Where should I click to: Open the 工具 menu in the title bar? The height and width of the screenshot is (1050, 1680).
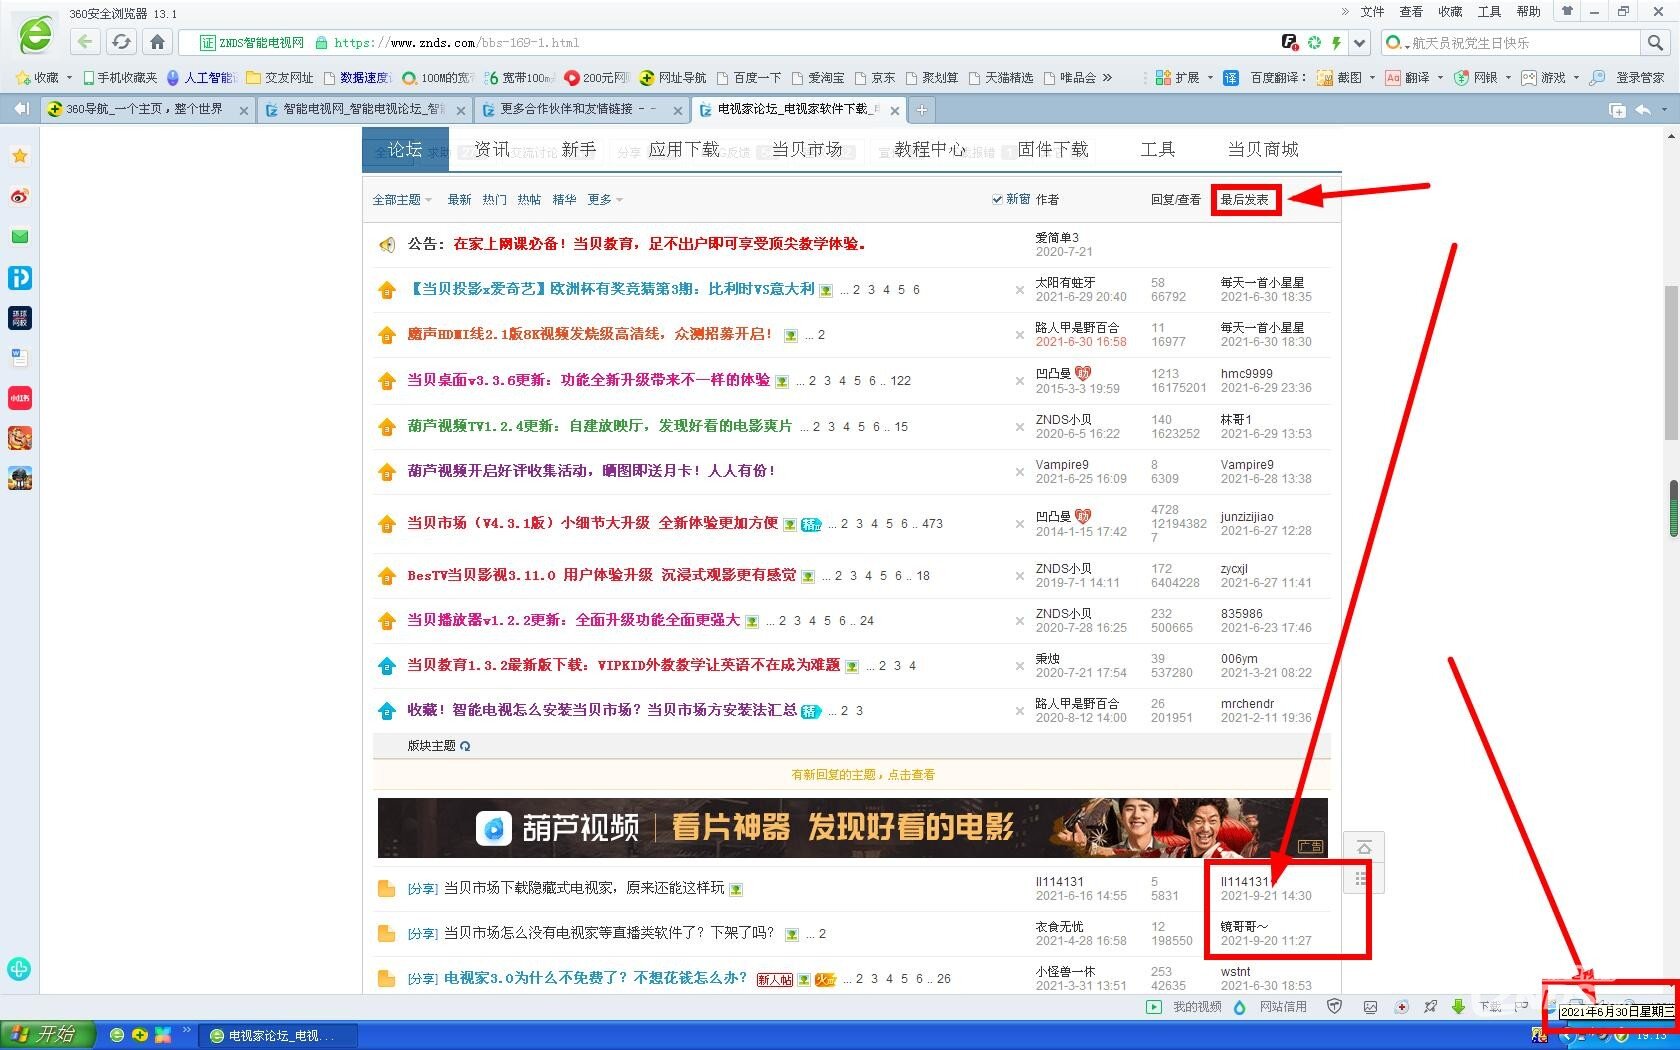coord(1490,12)
